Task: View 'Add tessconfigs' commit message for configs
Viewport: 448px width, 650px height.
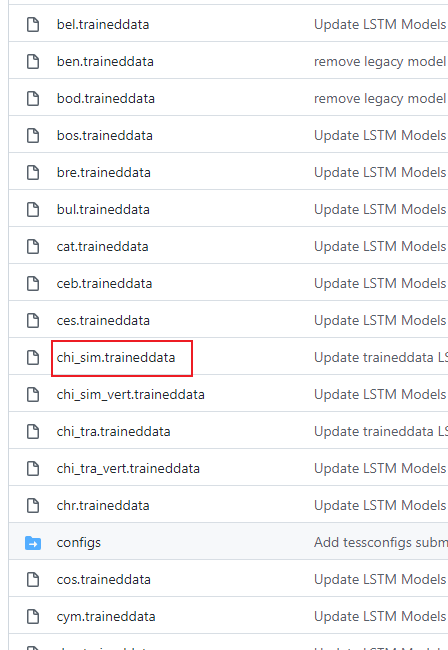Action: pyautogui.click(x=381, y=543)
